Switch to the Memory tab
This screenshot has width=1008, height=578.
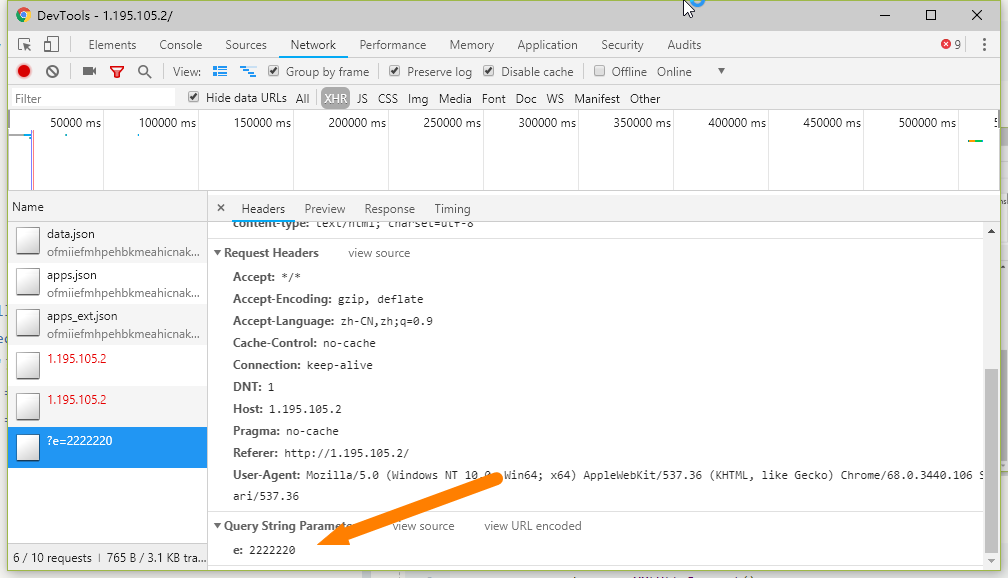click(x=472, y=44)
